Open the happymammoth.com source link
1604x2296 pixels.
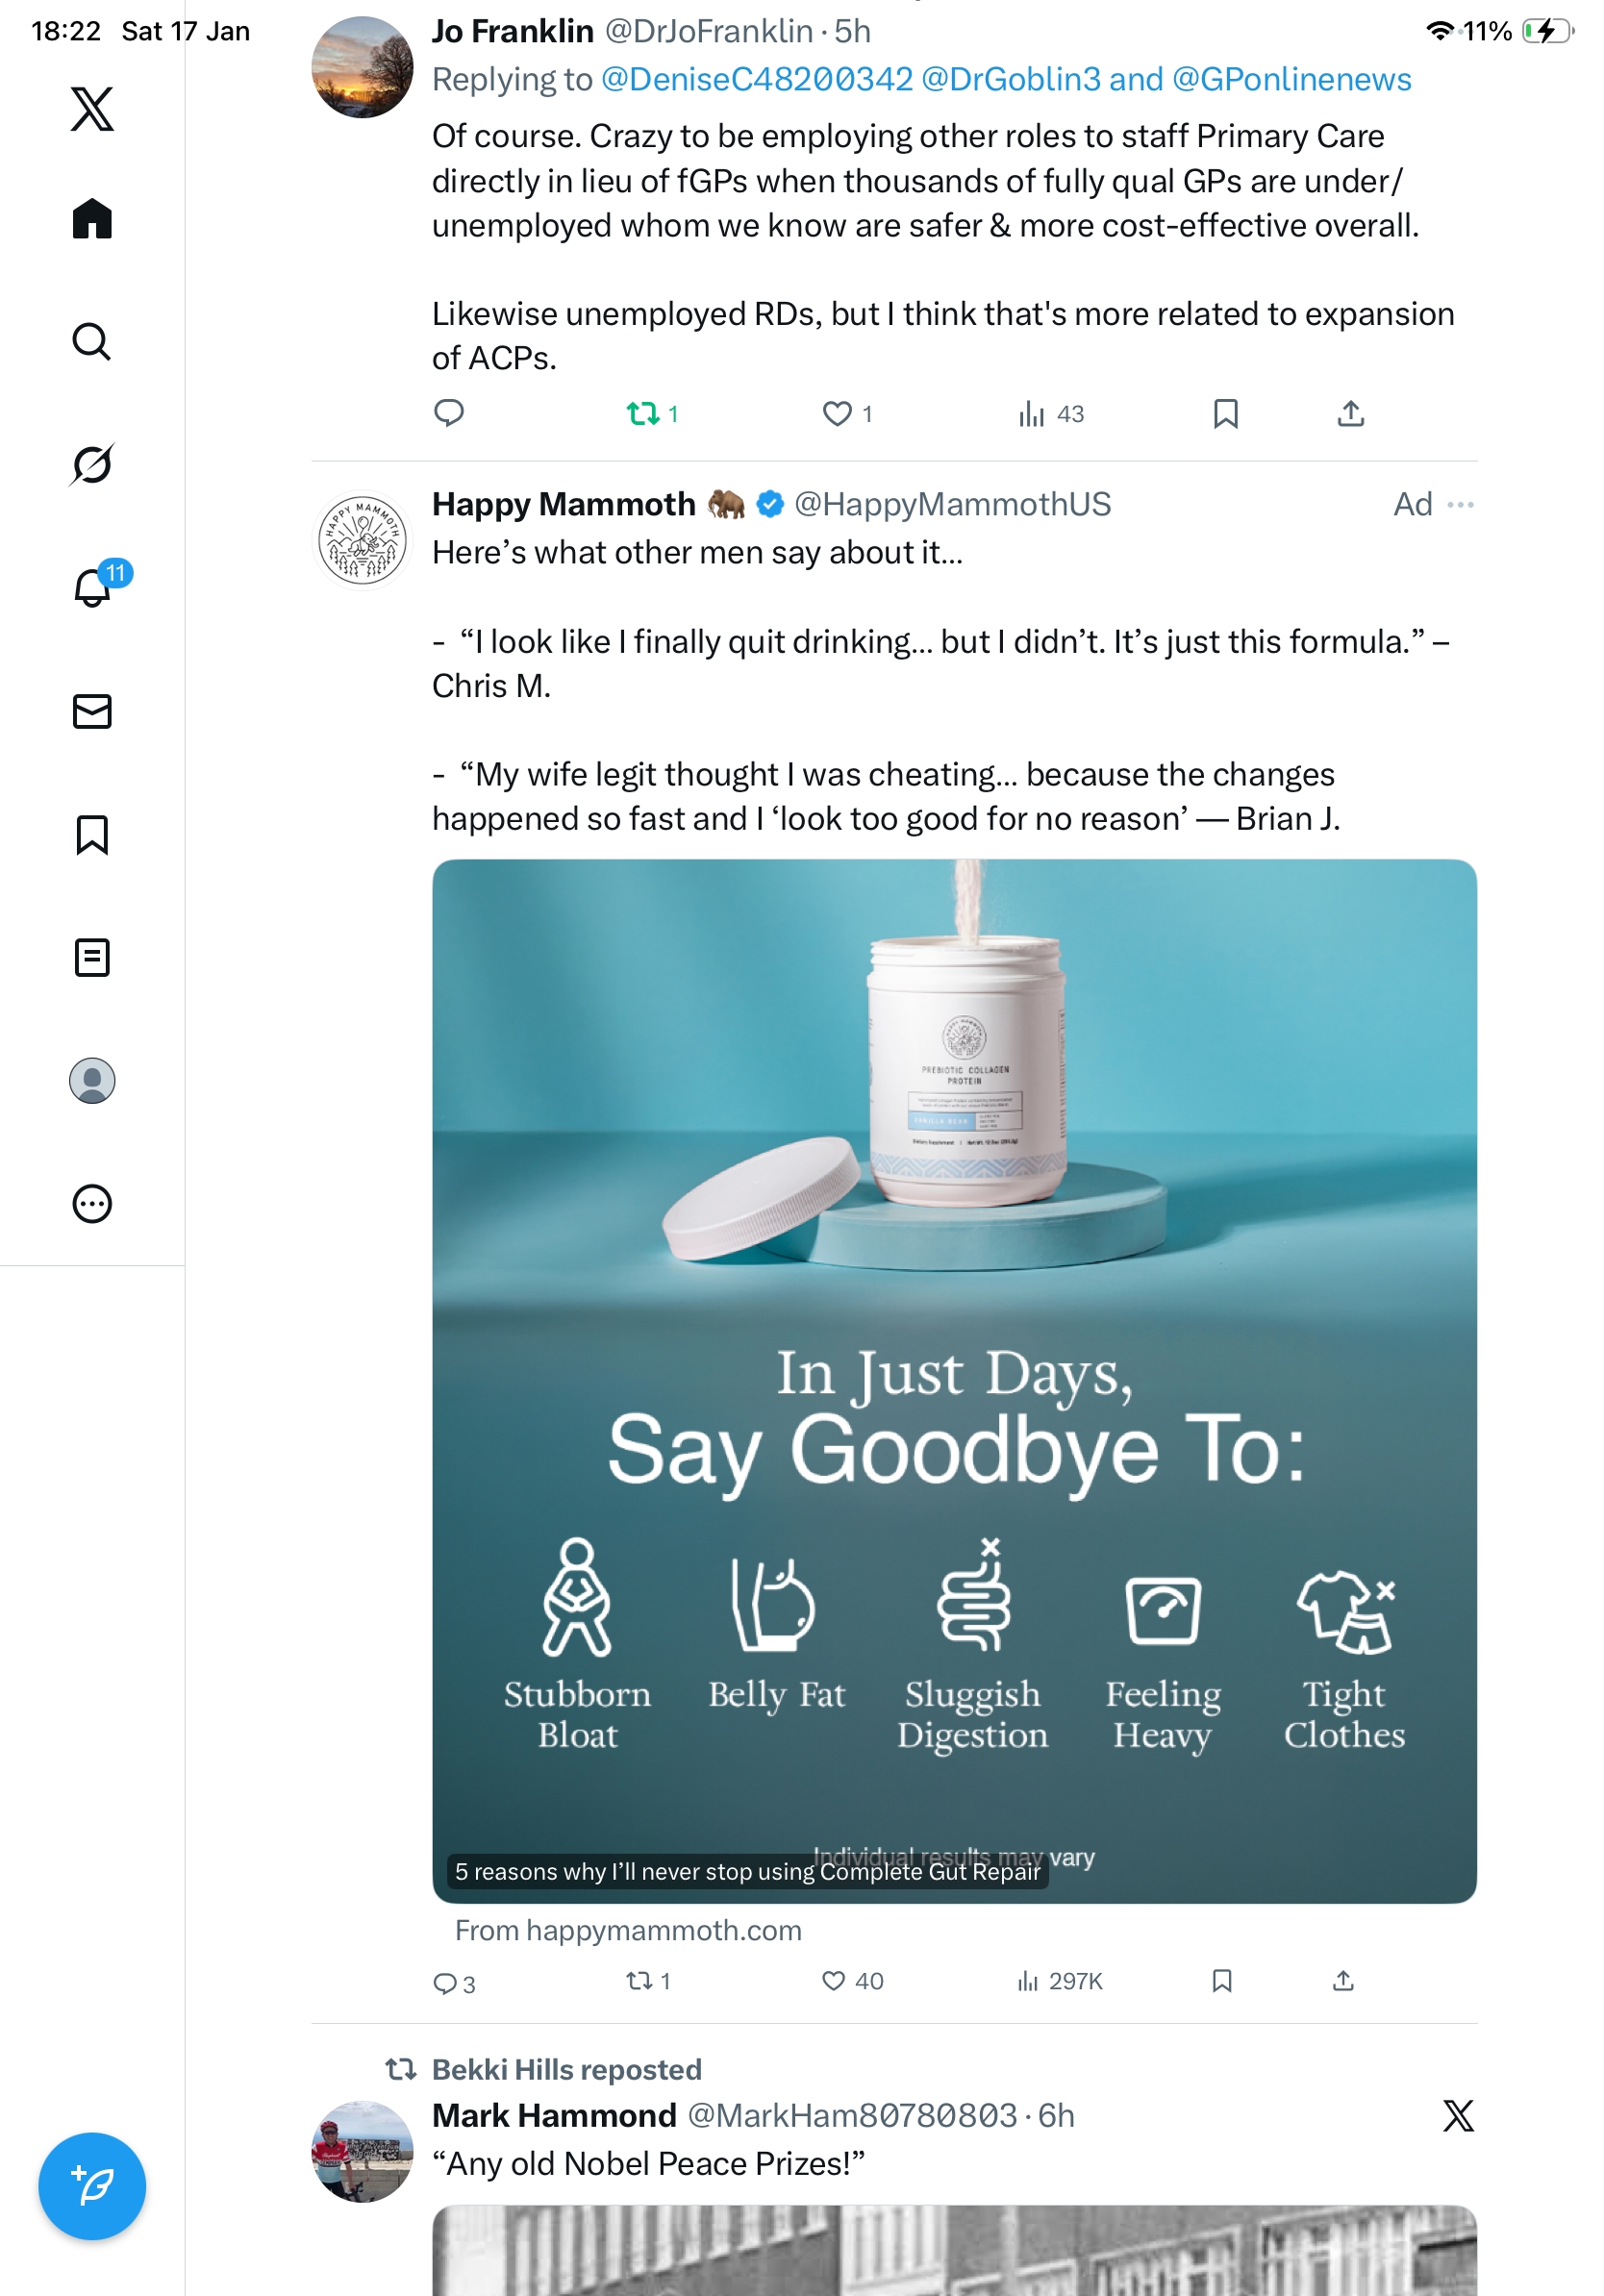628,1930
